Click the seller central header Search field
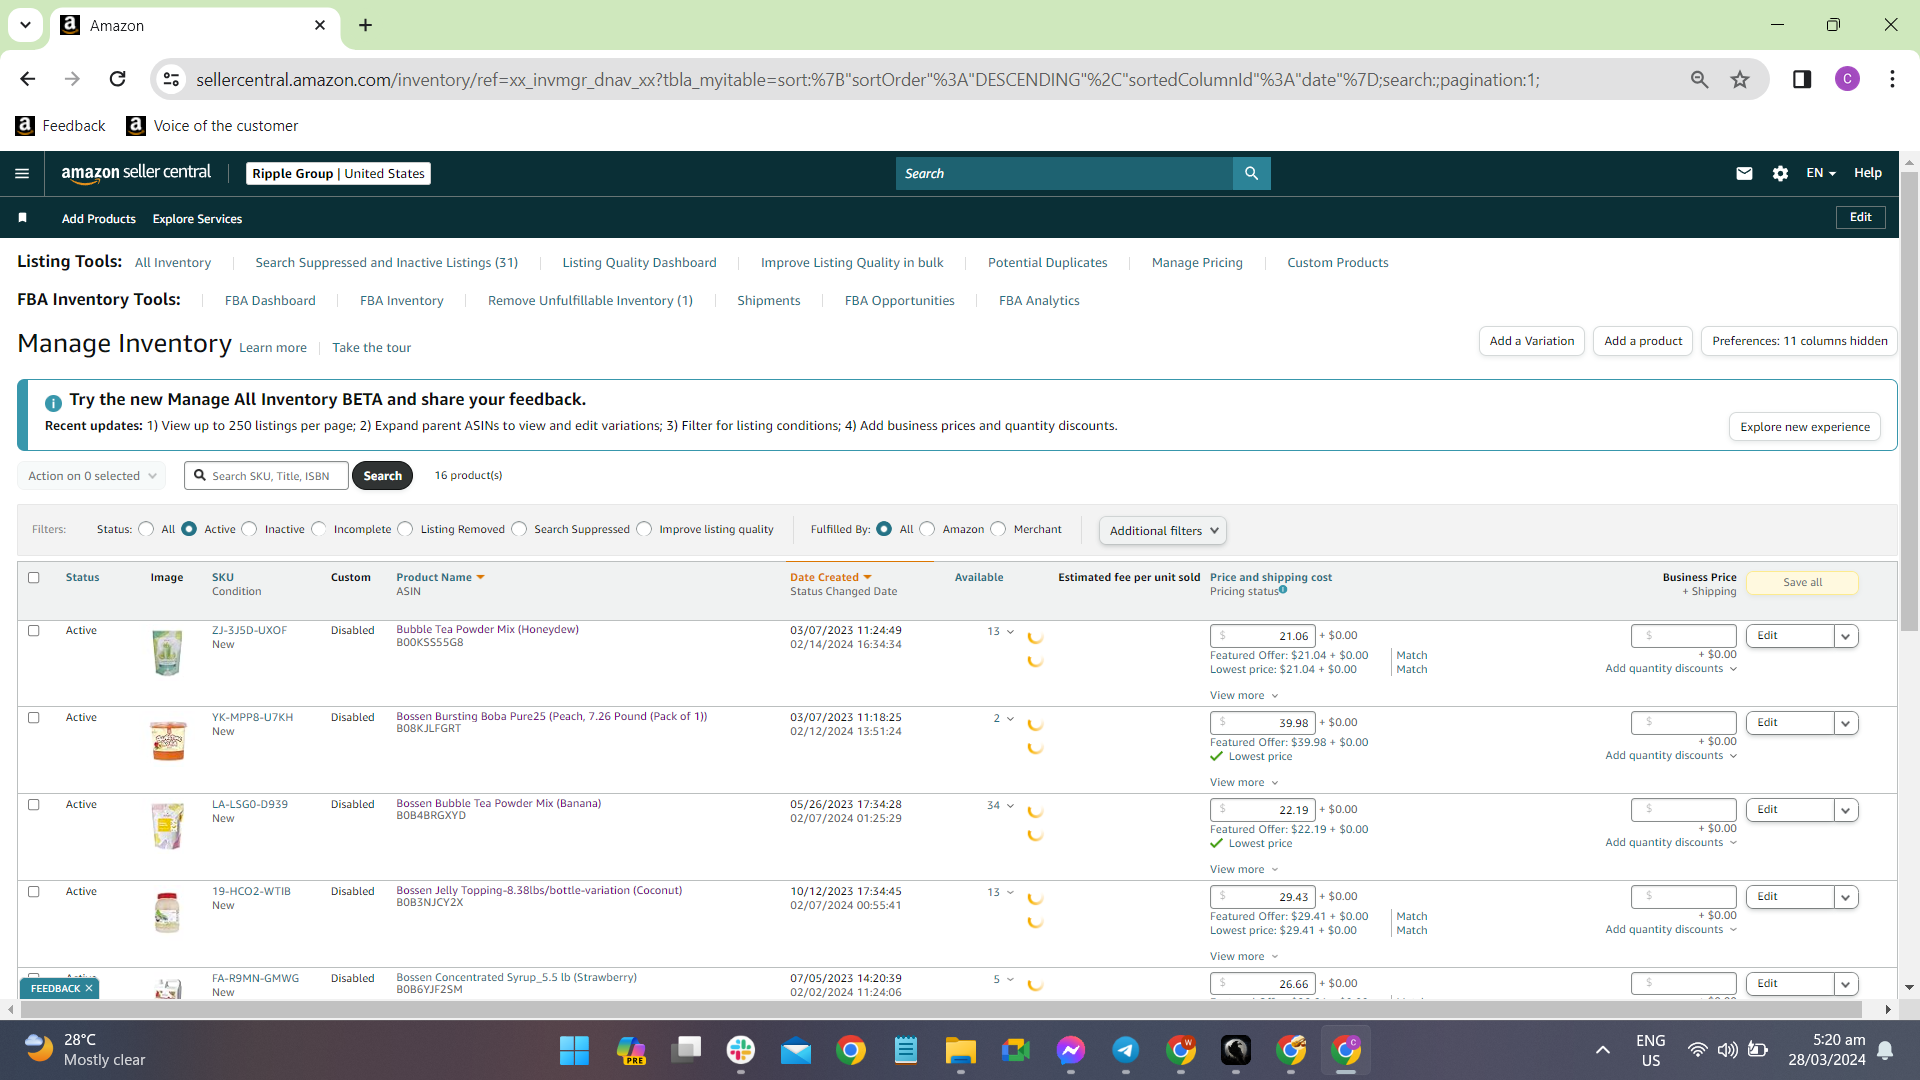This screenshot has height=1080, width=1920. 1064,174
